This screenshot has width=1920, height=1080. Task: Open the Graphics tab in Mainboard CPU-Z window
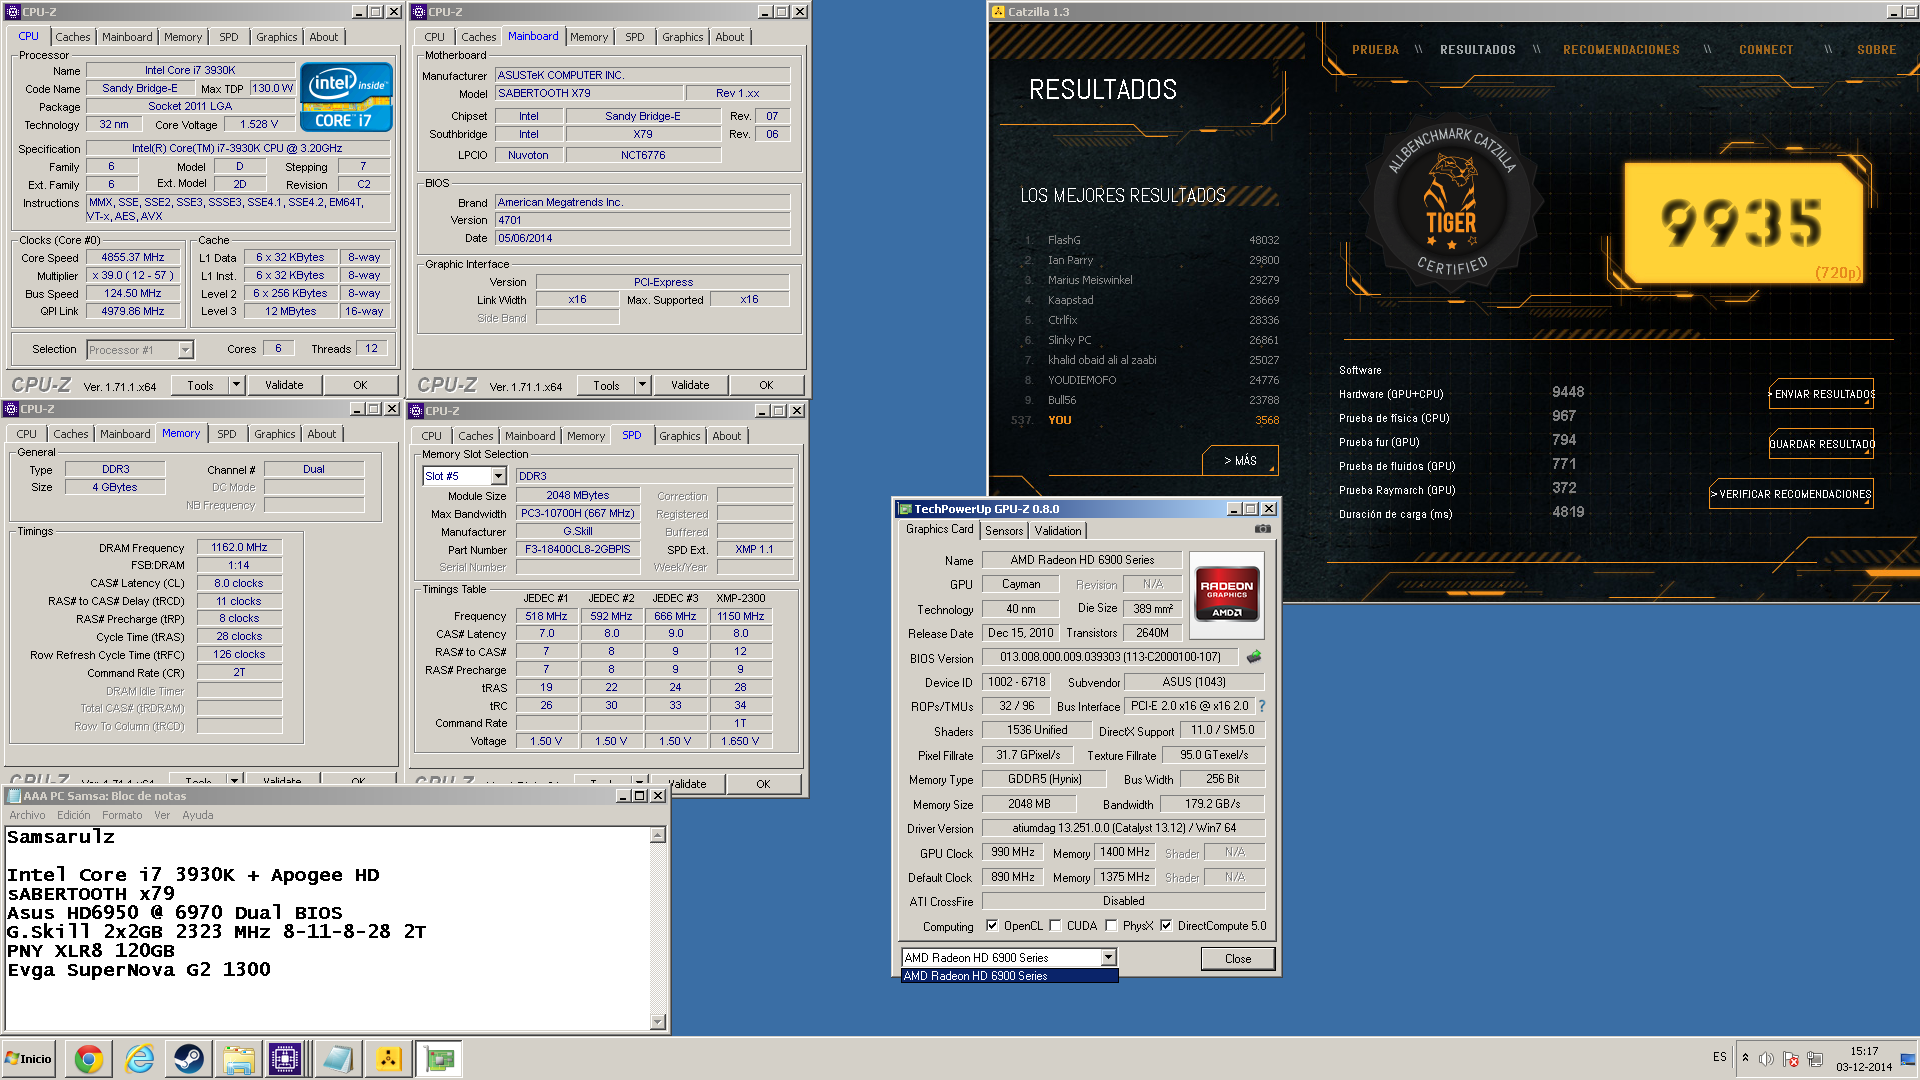pyautogui.click(x=682, y=37)
